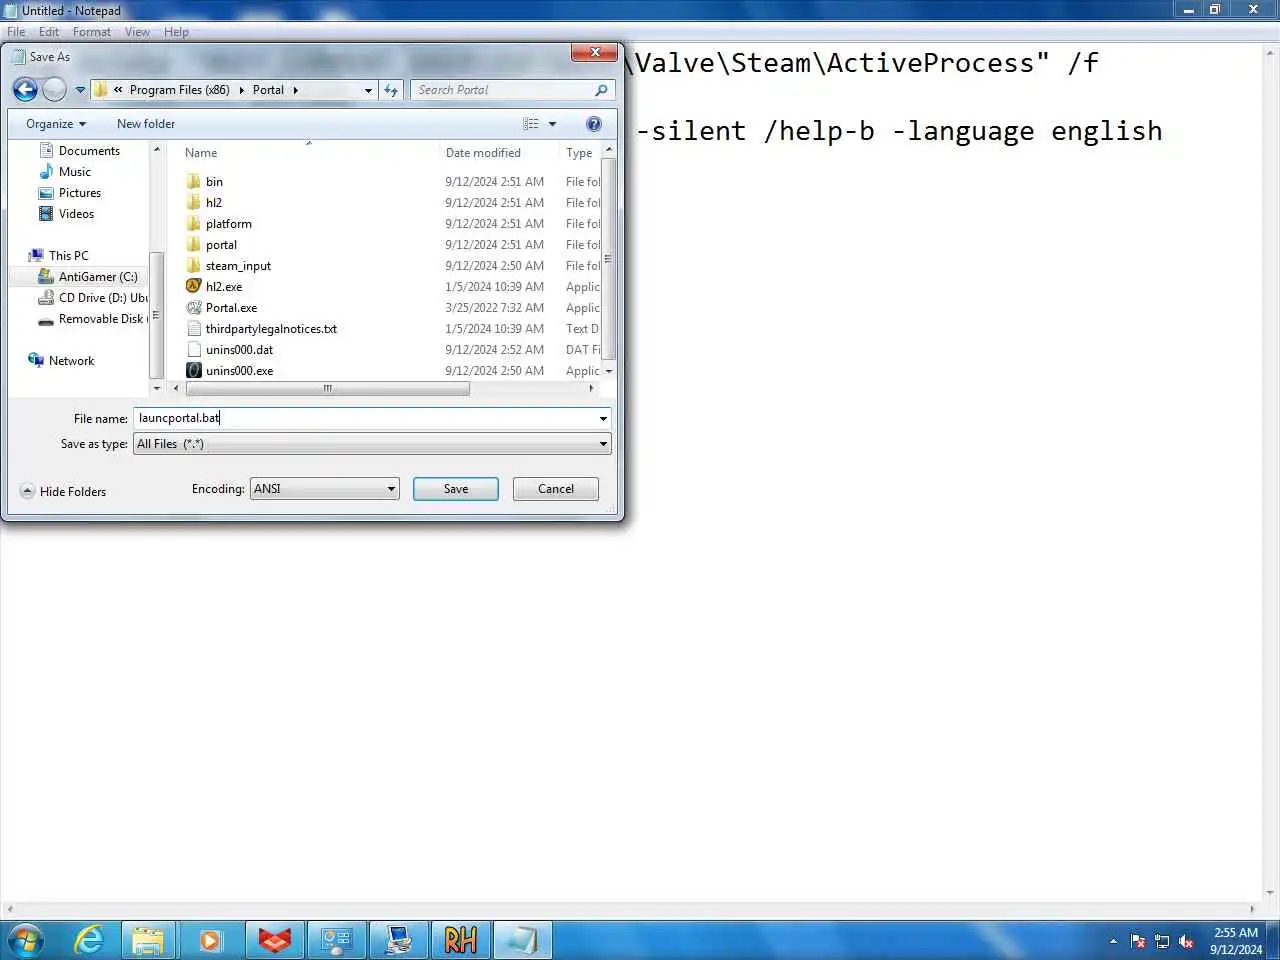Collapse the folder pane with Hide Folders
This screenshot has width=1280, height=960.
pos(63,492)
